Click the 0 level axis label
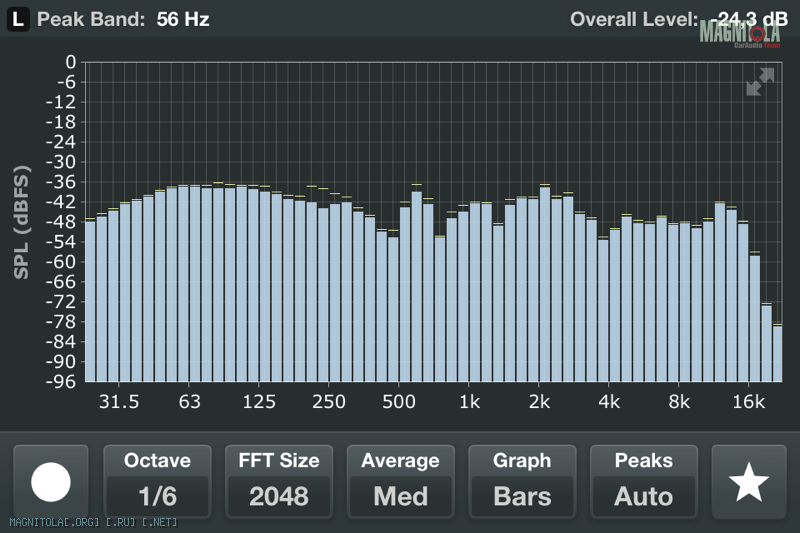Viewport: 800px width, 533px height. pos(71,62)
